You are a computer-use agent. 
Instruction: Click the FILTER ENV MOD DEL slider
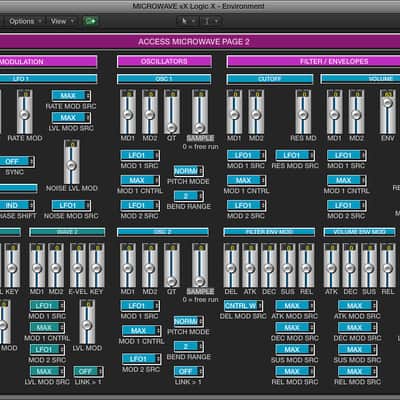[x=231, y=265]
